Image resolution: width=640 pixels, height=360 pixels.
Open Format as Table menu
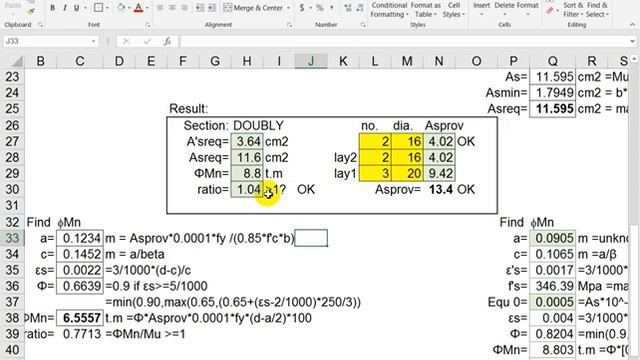(425, 9)
